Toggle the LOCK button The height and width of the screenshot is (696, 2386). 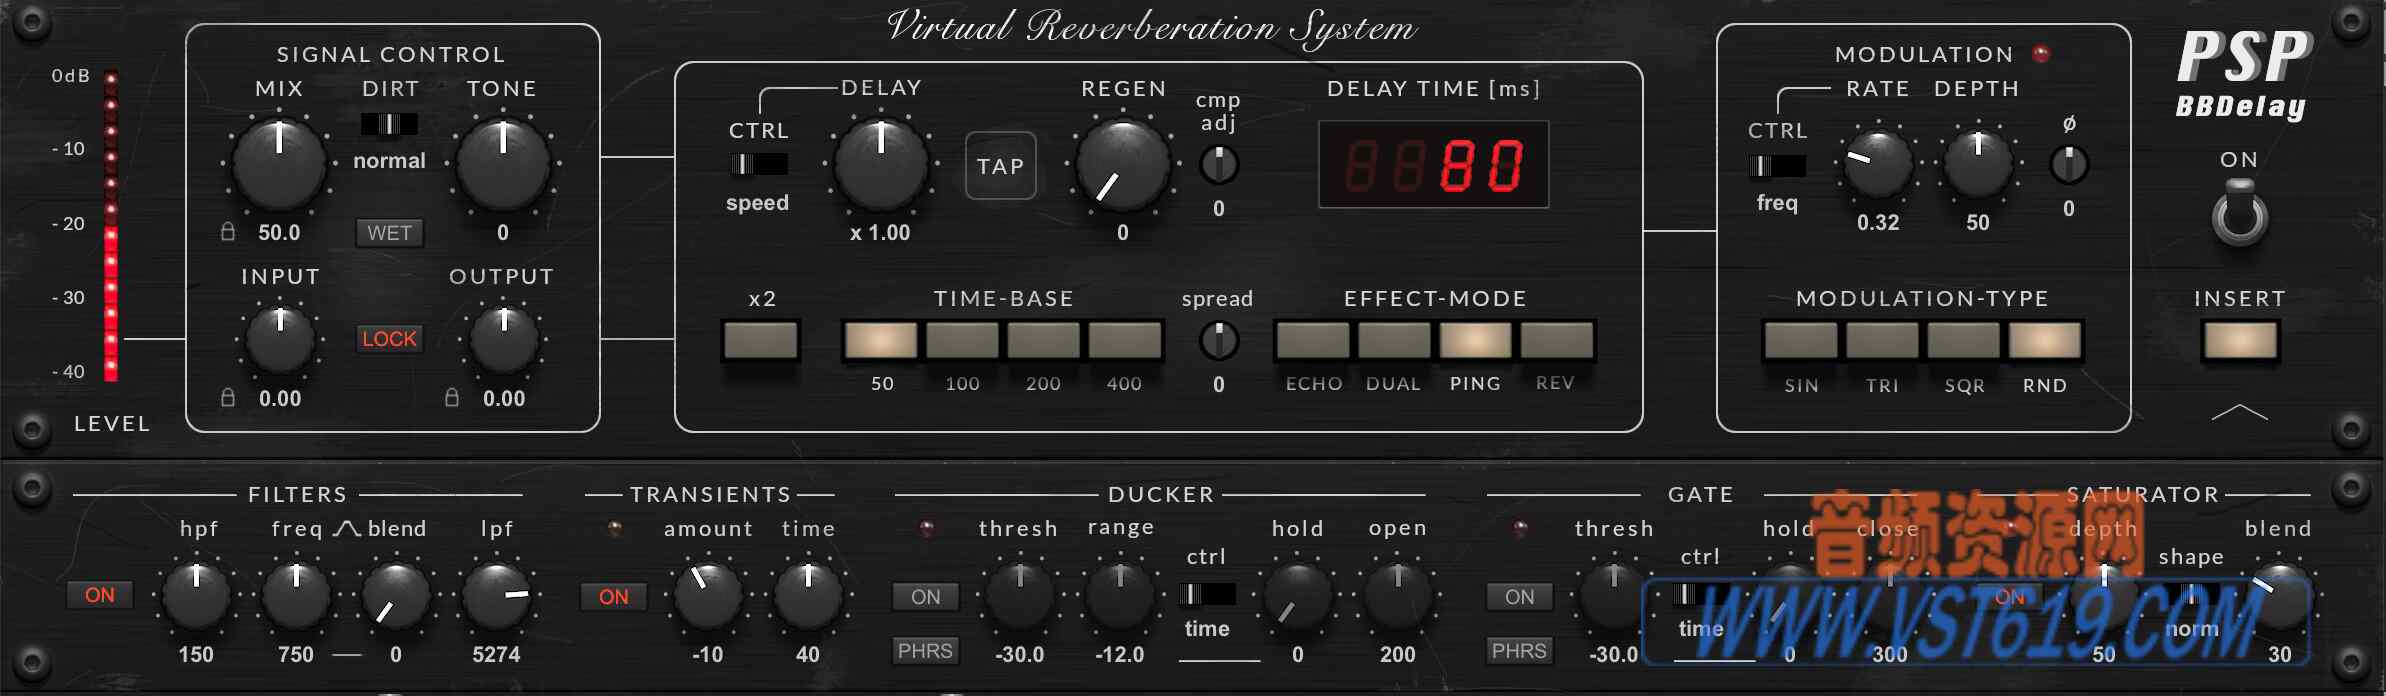389,339
